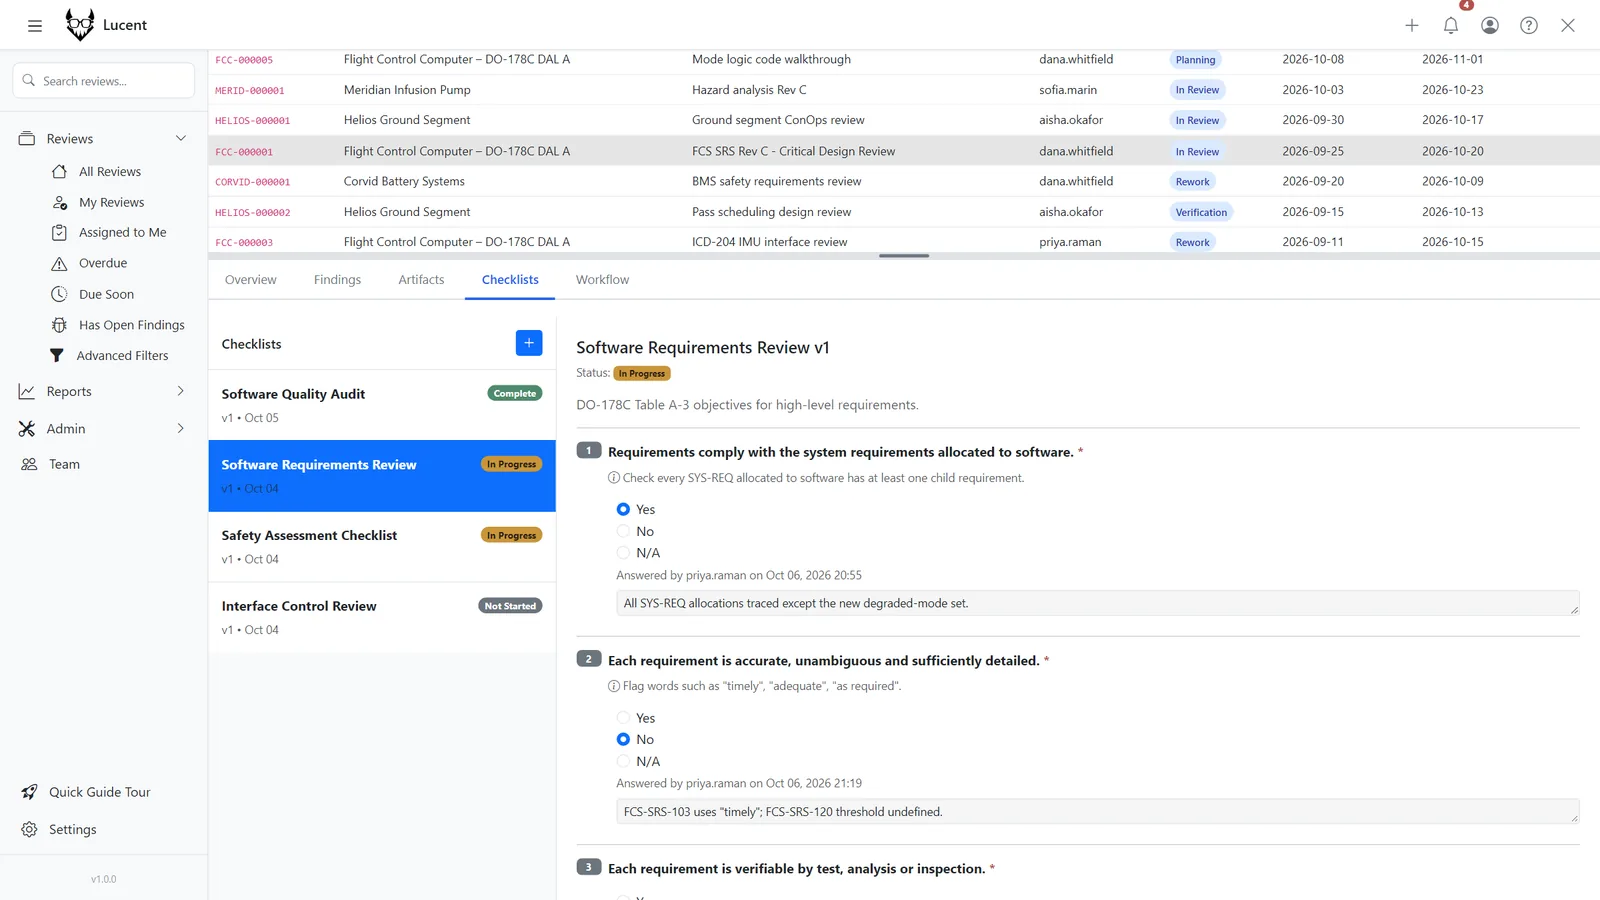Switch to the Findings tab
The image size is (1600, 900).
(x=337, y=280)
